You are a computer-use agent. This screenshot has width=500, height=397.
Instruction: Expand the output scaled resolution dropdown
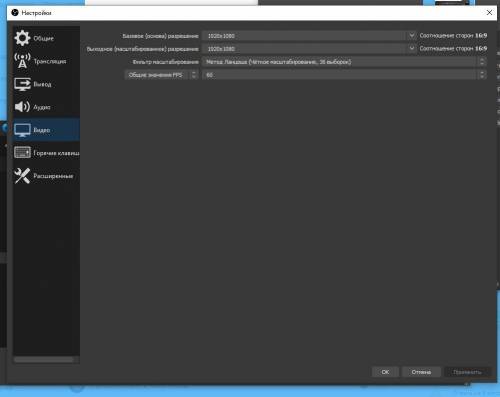412,48
